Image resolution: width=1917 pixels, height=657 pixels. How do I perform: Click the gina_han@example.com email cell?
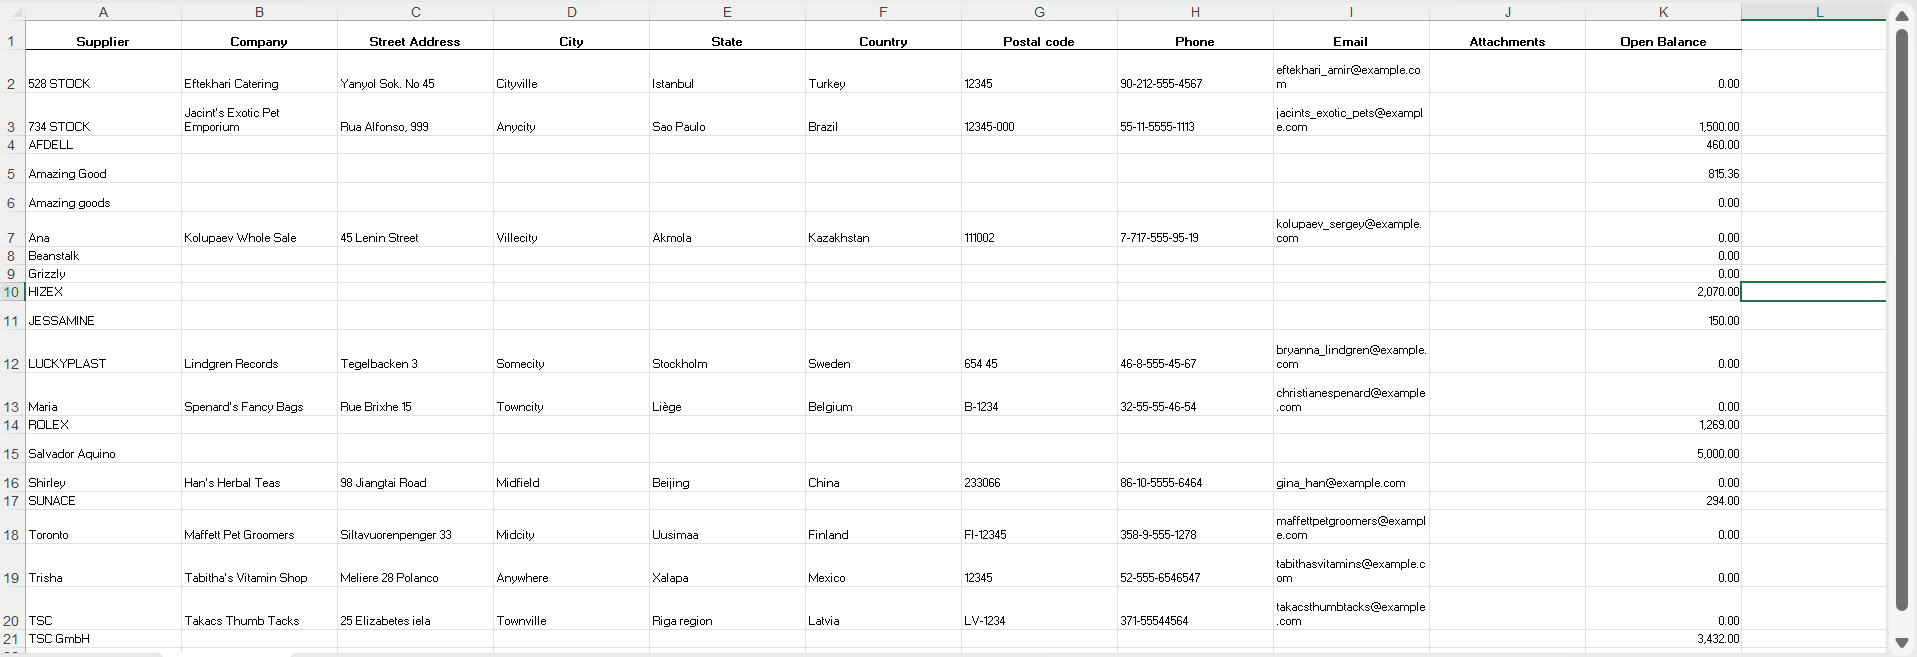[1350, 483]
